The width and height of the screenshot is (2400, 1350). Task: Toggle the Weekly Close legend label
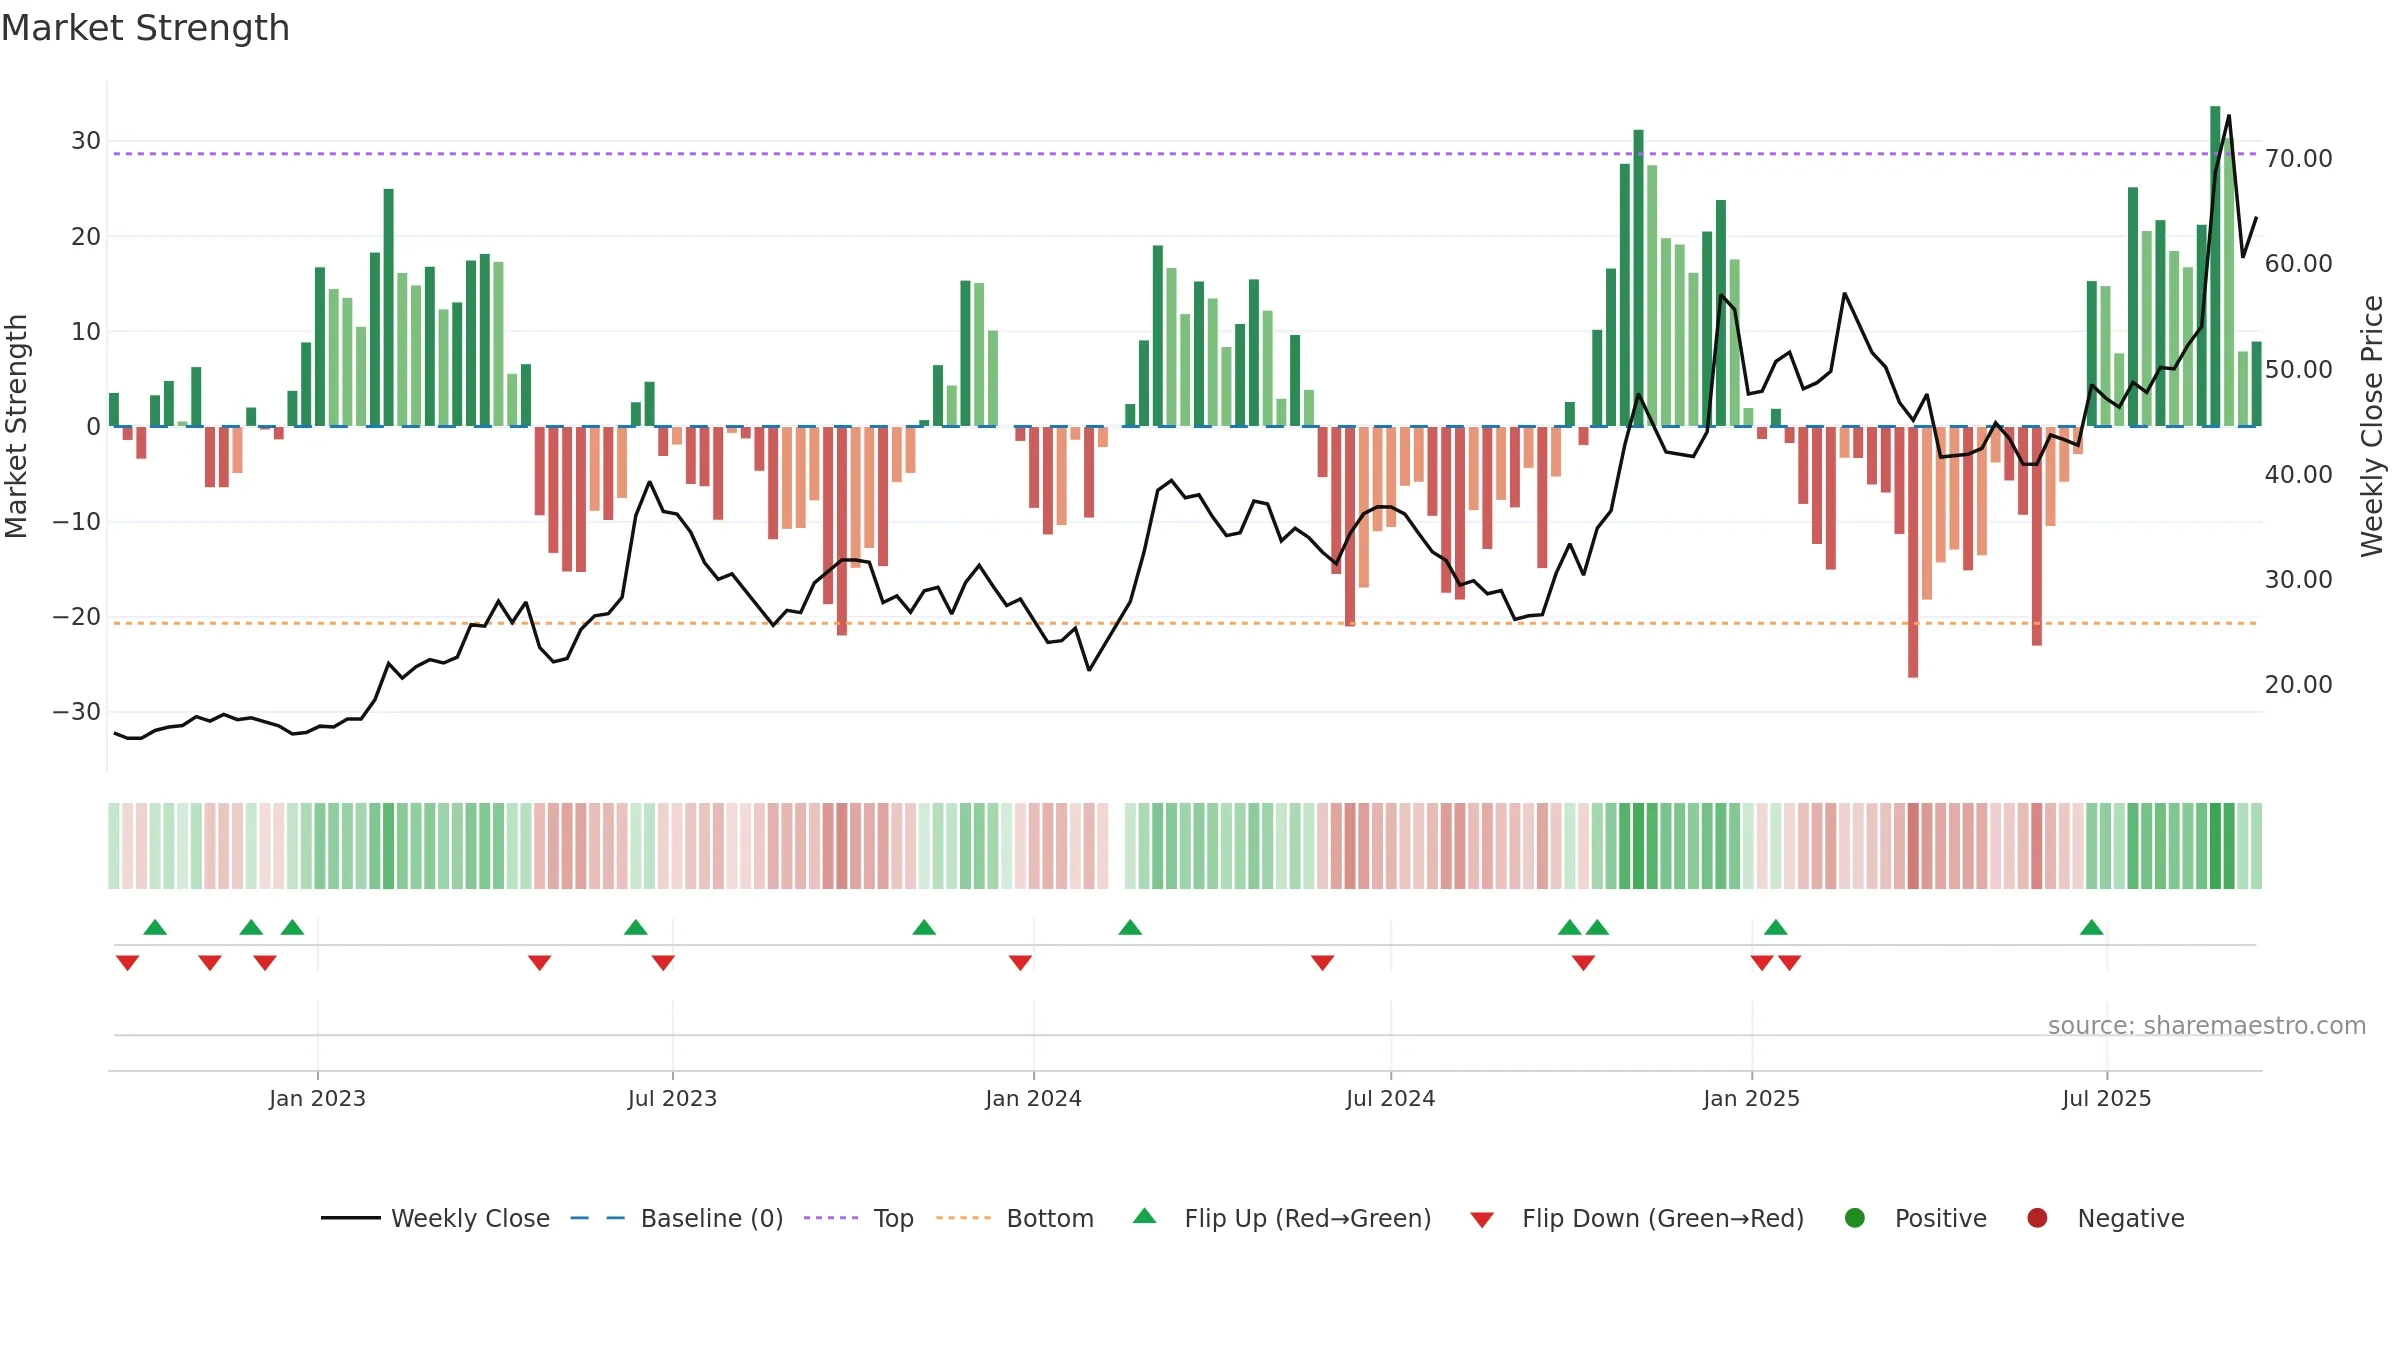[470, 1218]
